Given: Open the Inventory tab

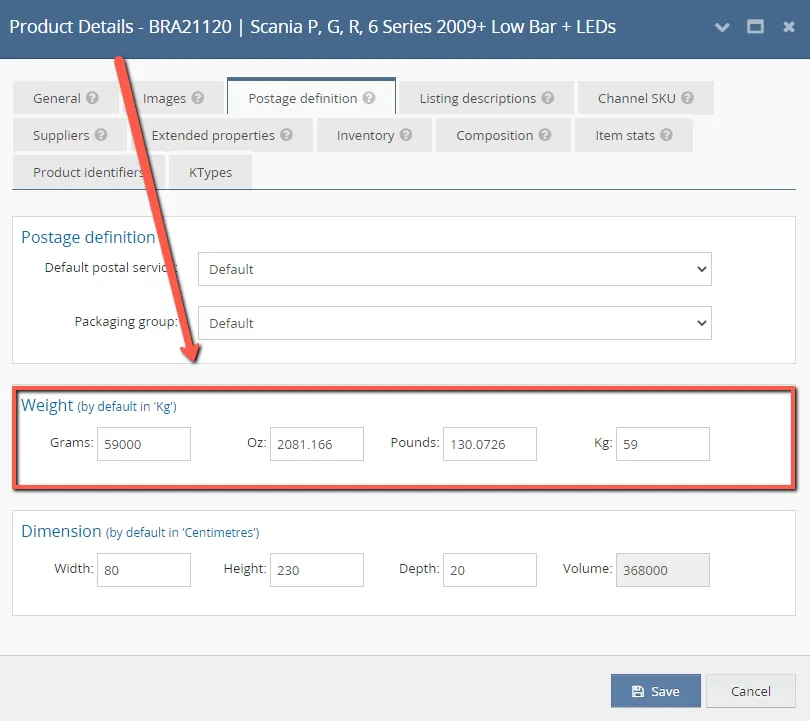Looking at the screenshot, I should coord(374,135).
